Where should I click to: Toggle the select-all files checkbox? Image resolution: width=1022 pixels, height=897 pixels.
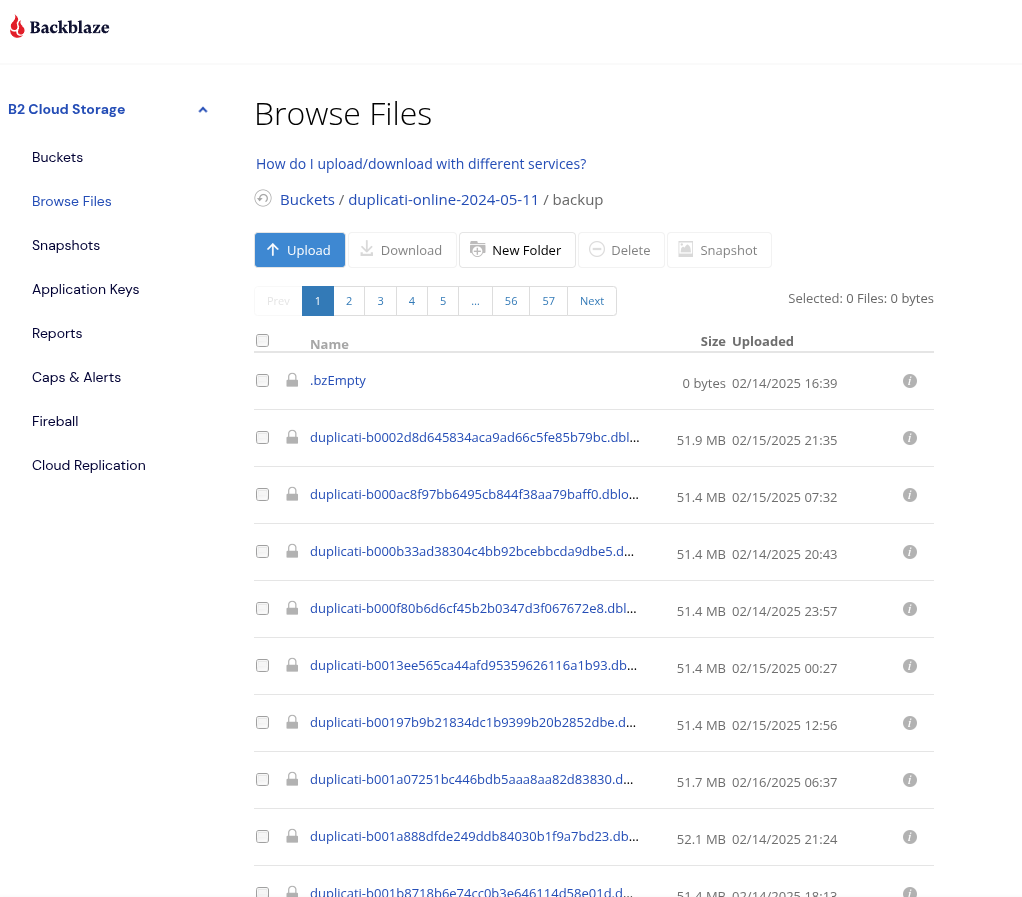[263, 340]
